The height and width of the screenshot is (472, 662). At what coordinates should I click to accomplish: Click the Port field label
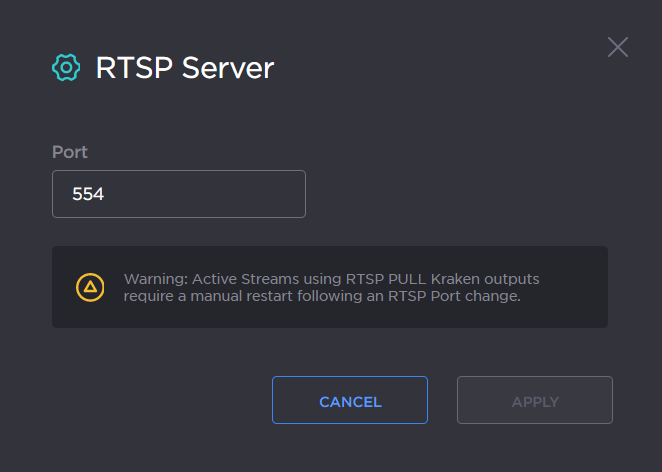pyautogui.click(x=70, y=152)
